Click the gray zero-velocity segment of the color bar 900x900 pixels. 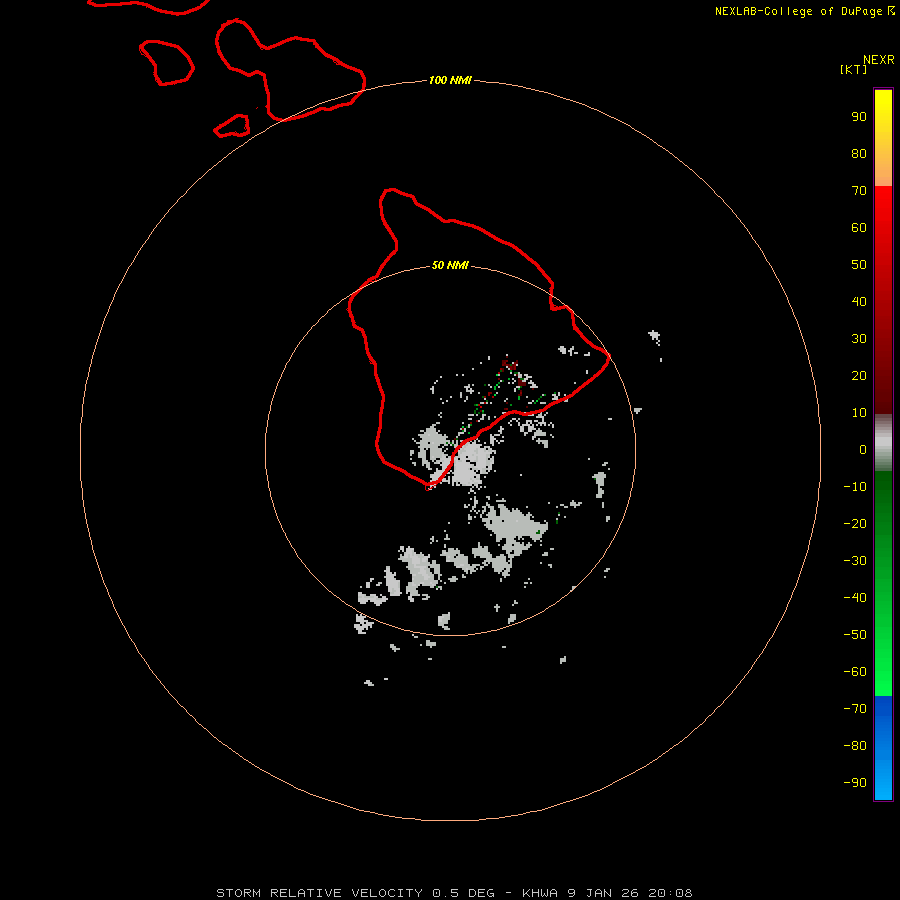(x=883, y=443)
